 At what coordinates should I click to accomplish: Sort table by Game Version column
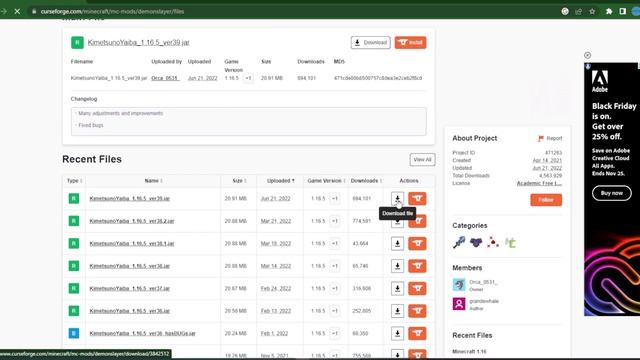click(327, 181)
